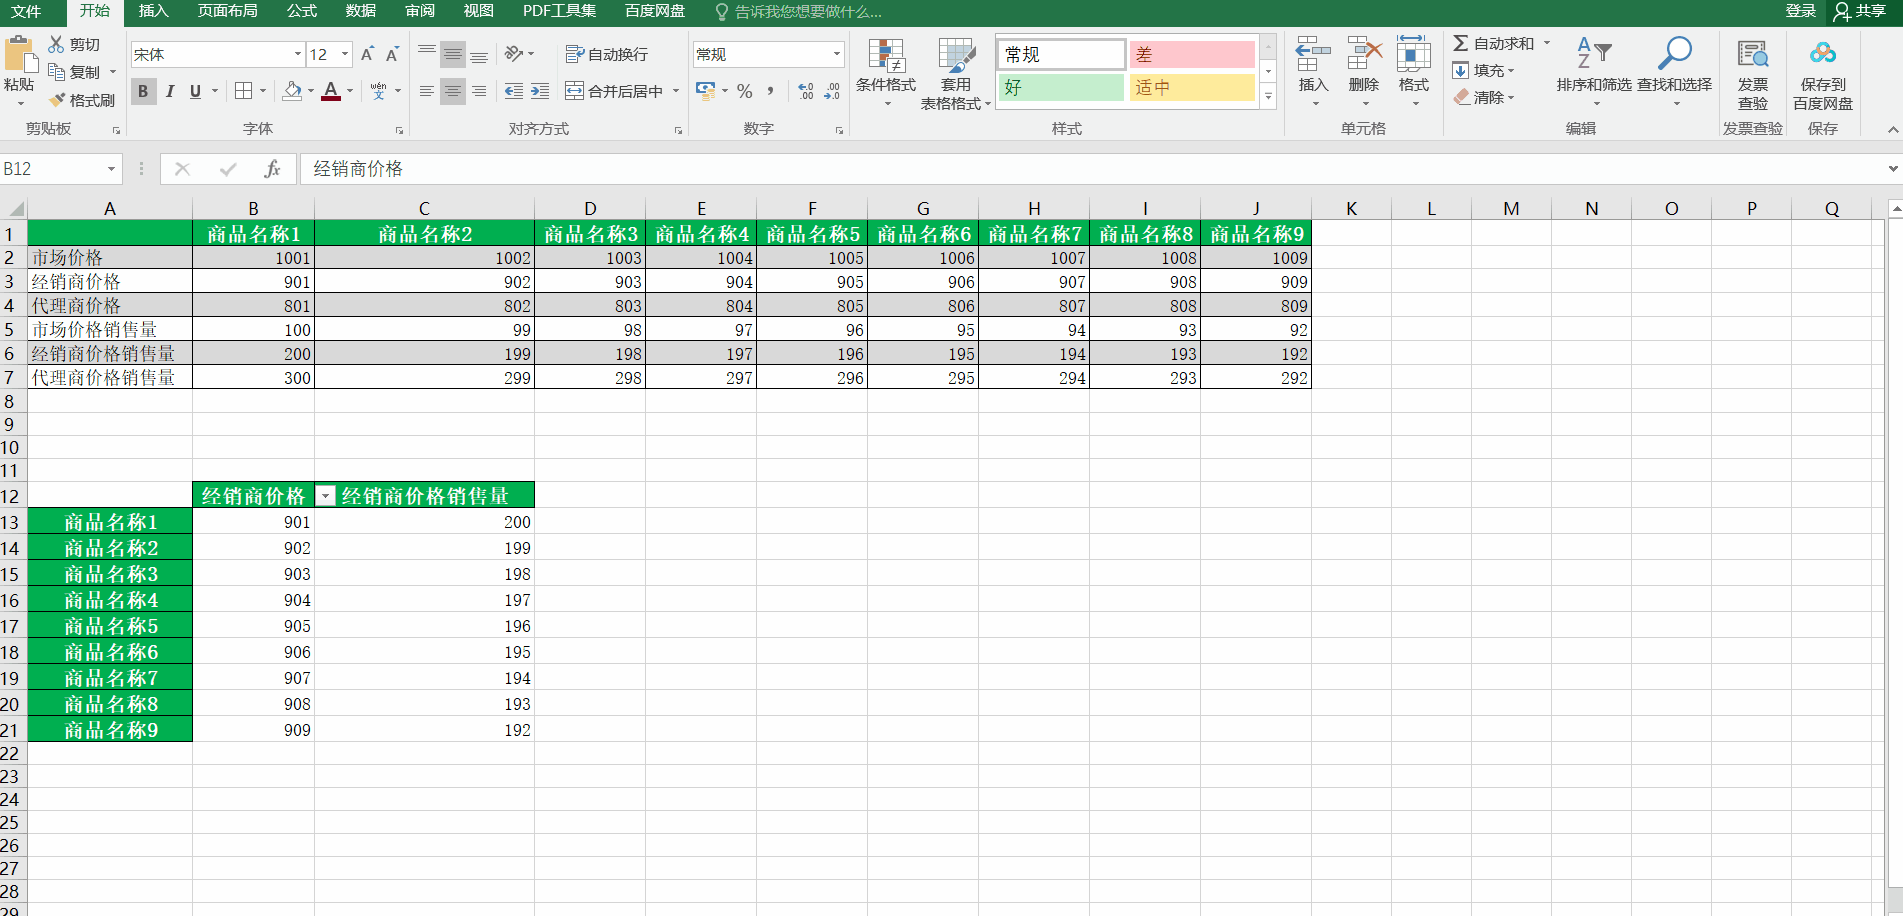Click the Delete (删除) cells icon
The height and width of the screenshot is (916, 1903).
click(1364, 56)
